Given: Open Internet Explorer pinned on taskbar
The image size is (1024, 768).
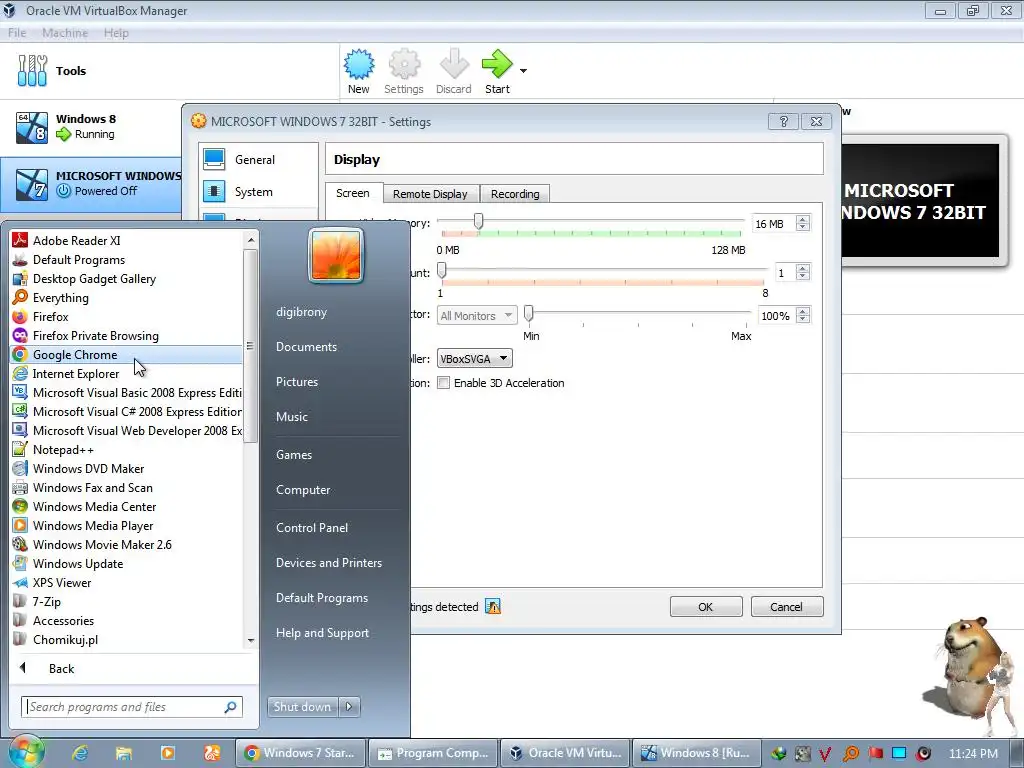Looking at the screenshot, I should 80,753.
